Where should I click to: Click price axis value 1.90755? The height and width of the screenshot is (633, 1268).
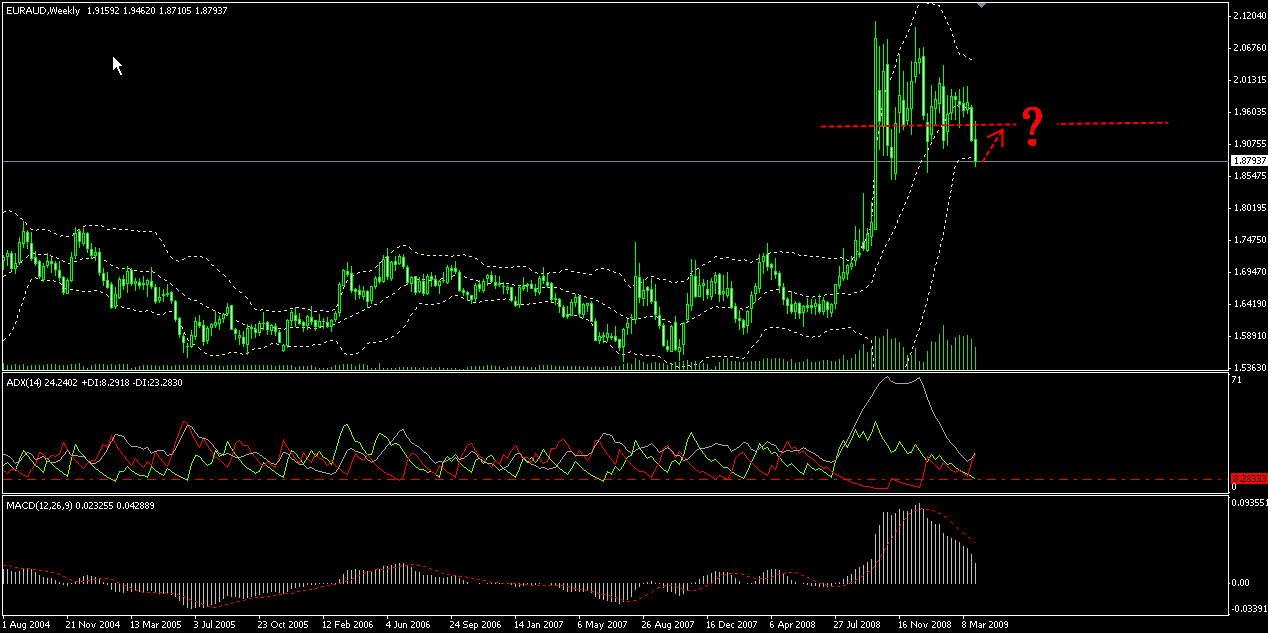click(1249, 144)
